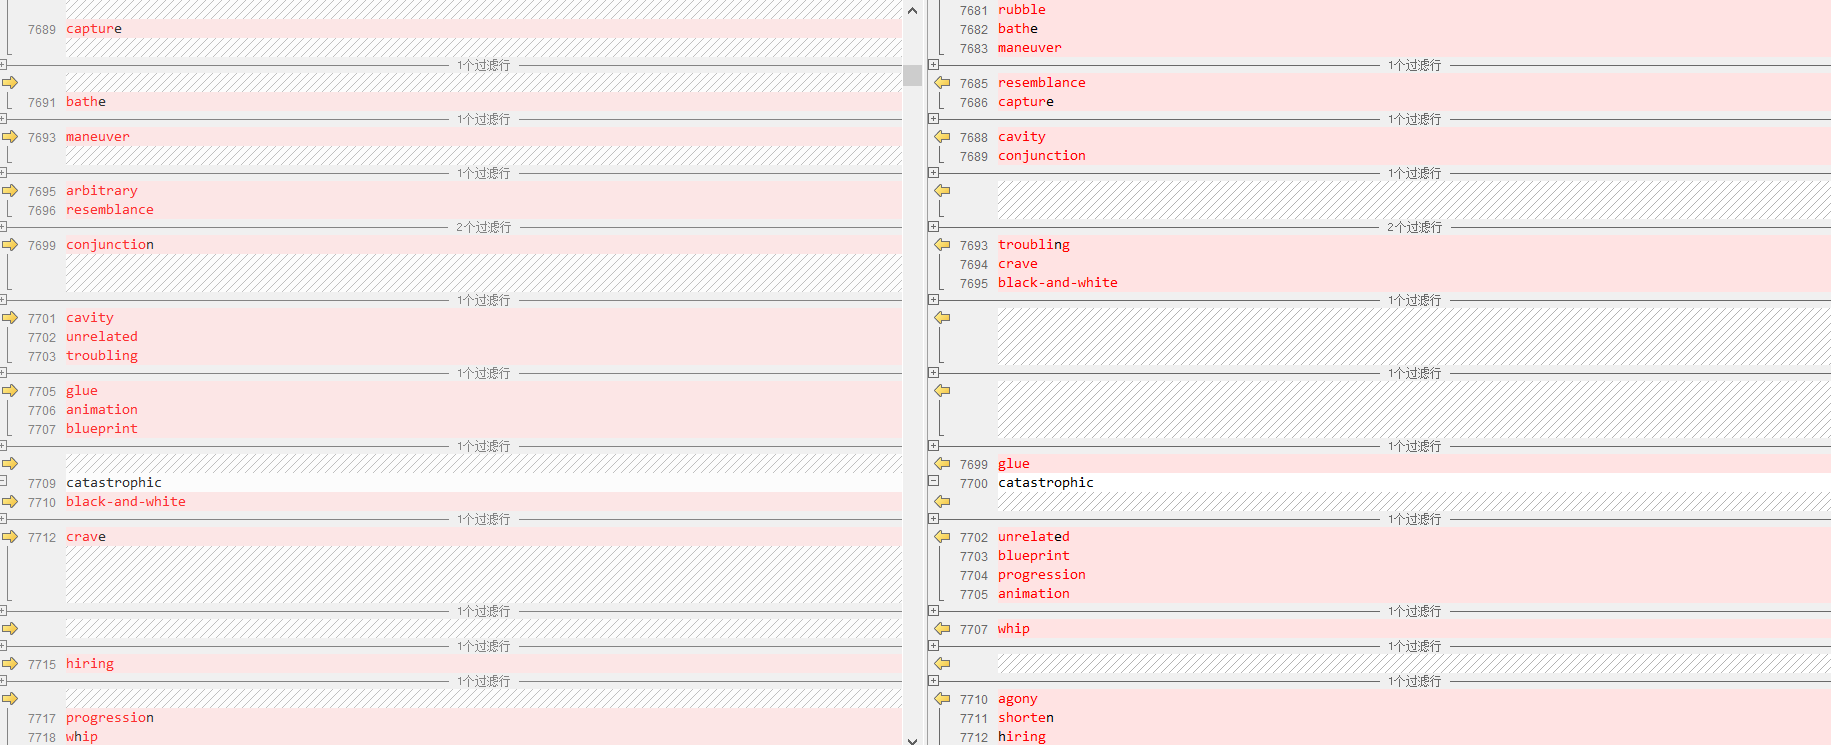Select 'bathe' on left line 7691
1831x745 pixels.
[x=86, y=102]
